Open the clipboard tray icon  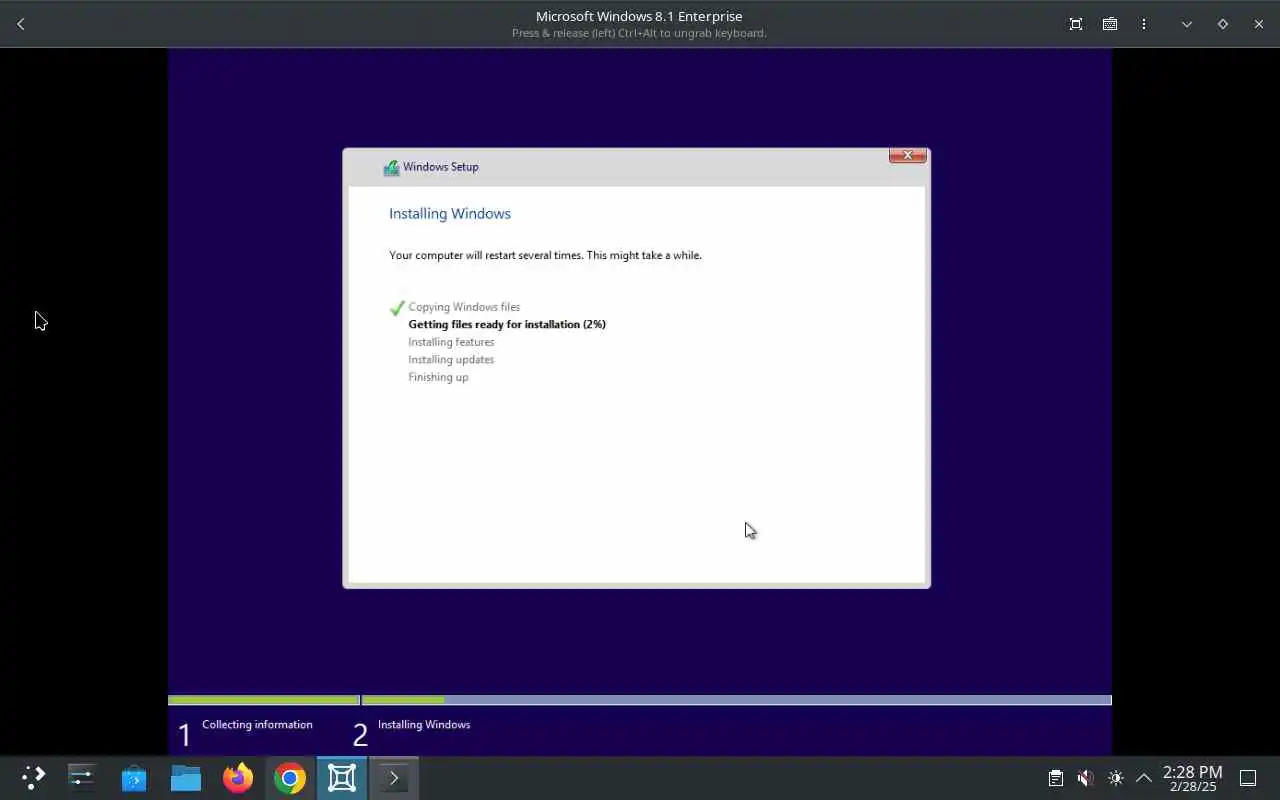point(1056,778)
